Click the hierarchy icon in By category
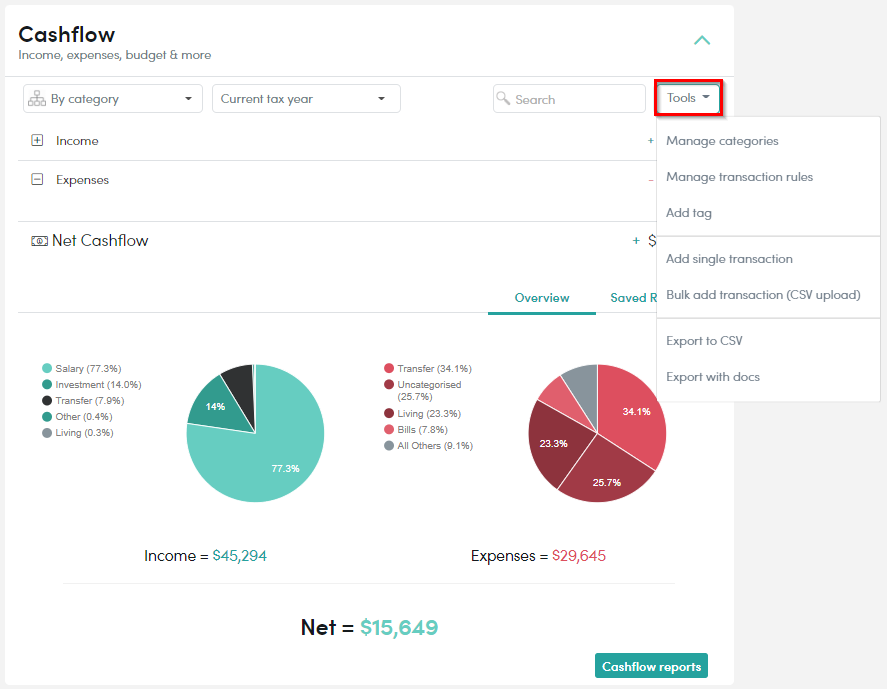Viewport: 887px width, 689px height. 37,98
